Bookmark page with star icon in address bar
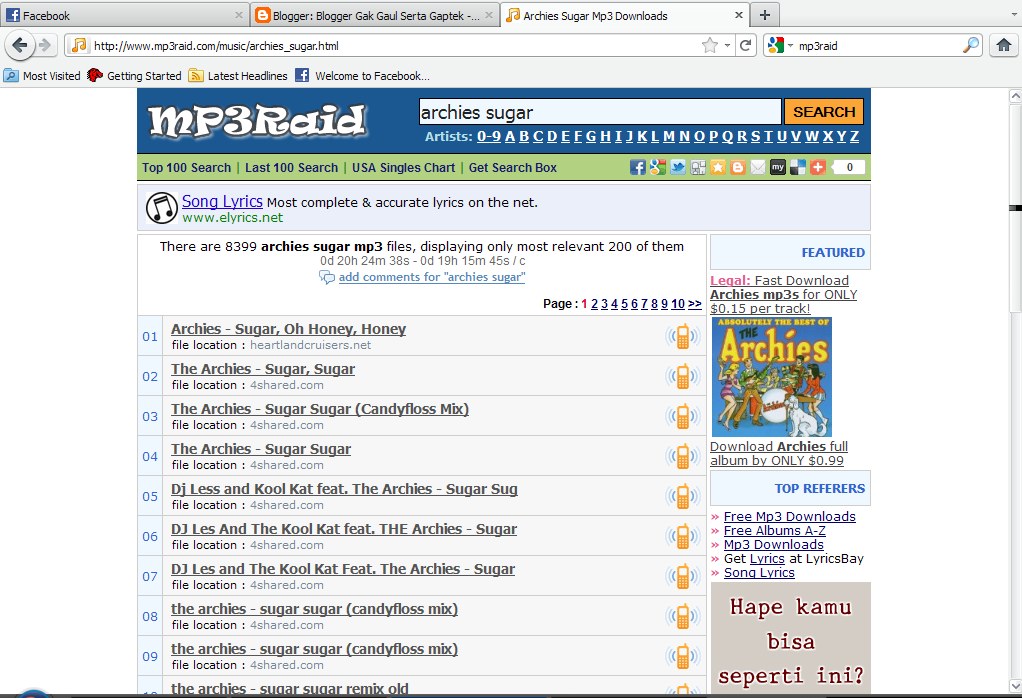This screenshot has width=1022, height=698. coord(709,45)
